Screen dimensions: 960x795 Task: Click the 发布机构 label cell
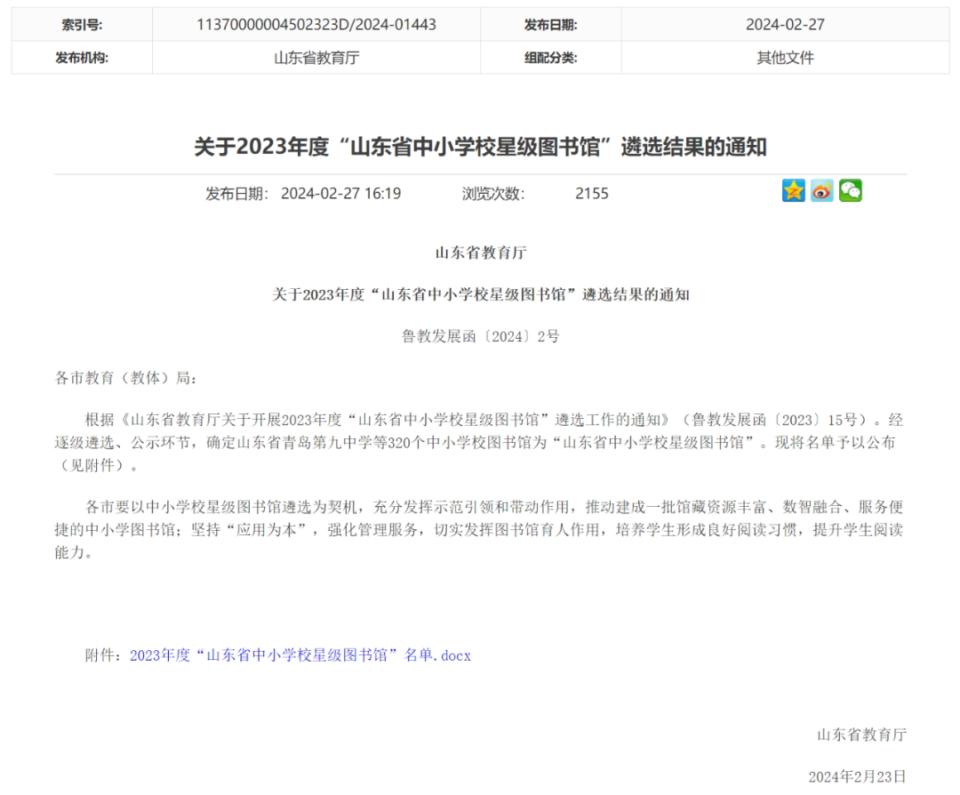[82, 58]
